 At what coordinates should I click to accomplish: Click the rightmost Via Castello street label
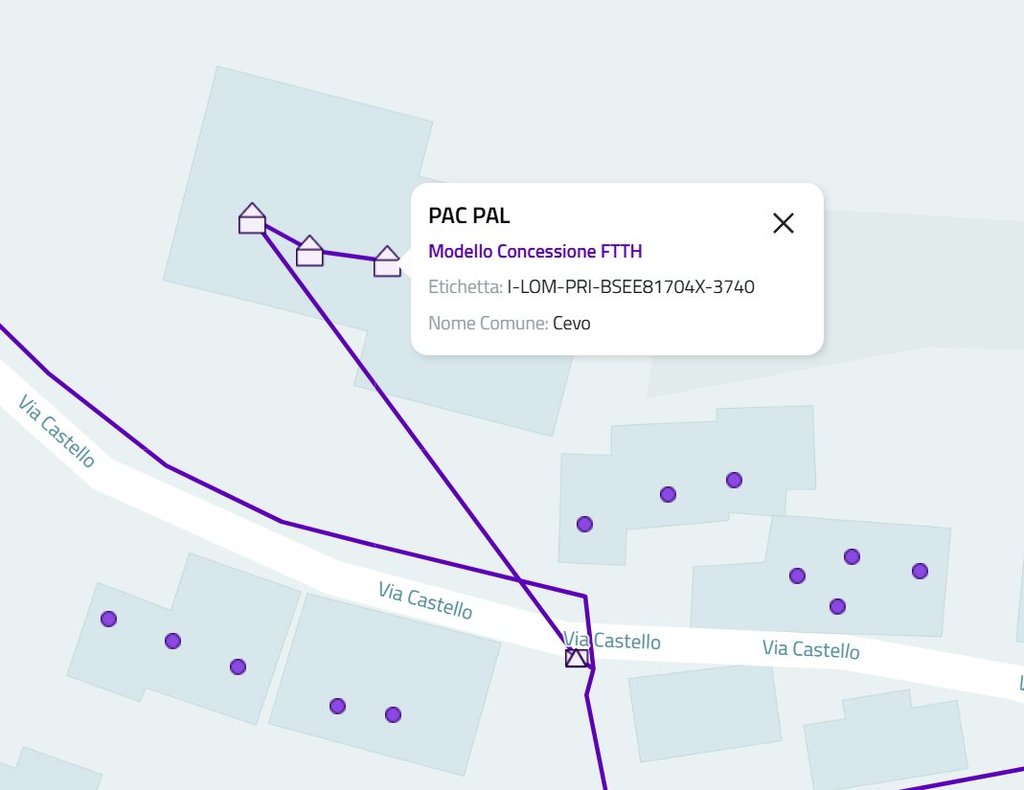pyautogui.click(x=810, y=649)
